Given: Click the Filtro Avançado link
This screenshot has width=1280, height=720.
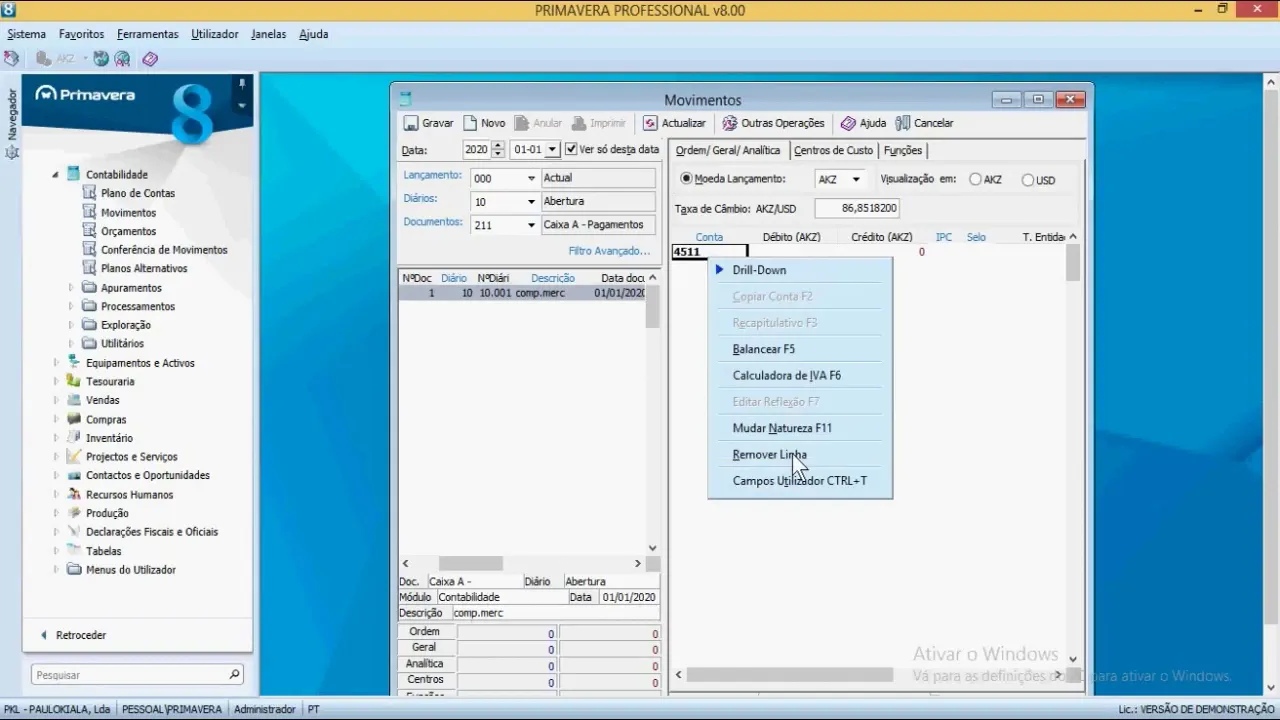Looking at the screenshot, I should [x=609, y=251].
